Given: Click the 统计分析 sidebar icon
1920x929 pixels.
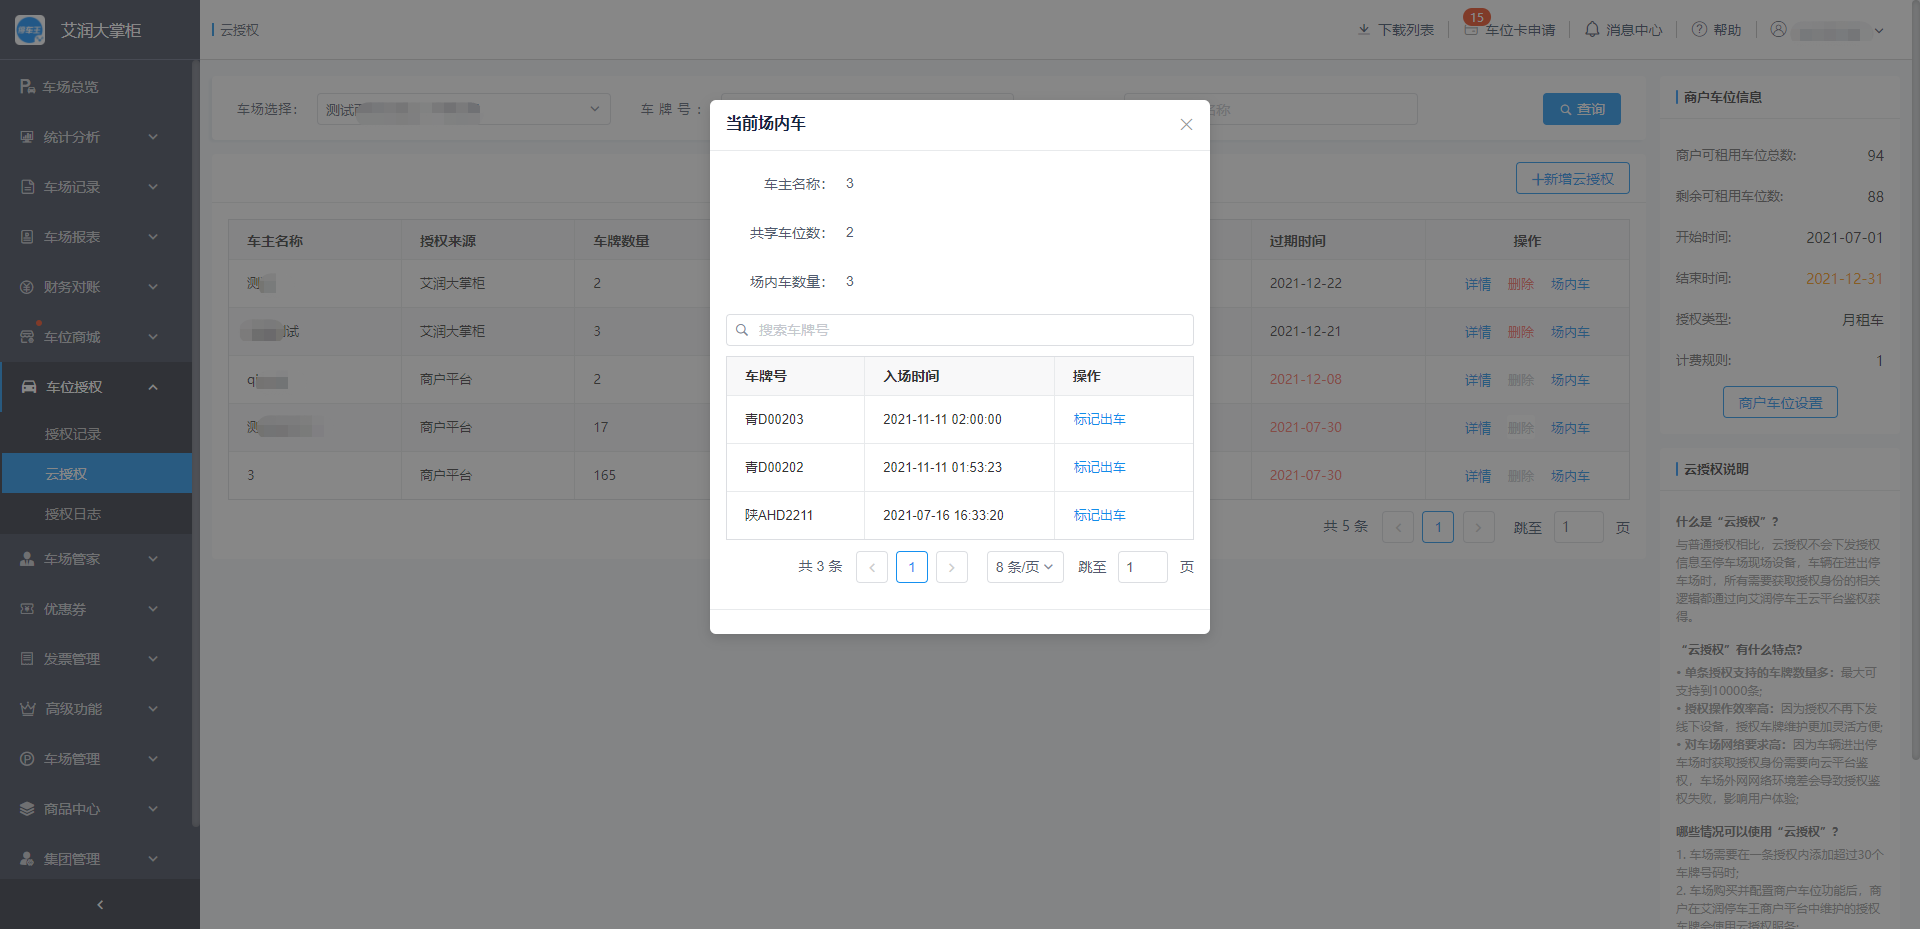Looking at the screenshot, I should [x=27, y=137].
